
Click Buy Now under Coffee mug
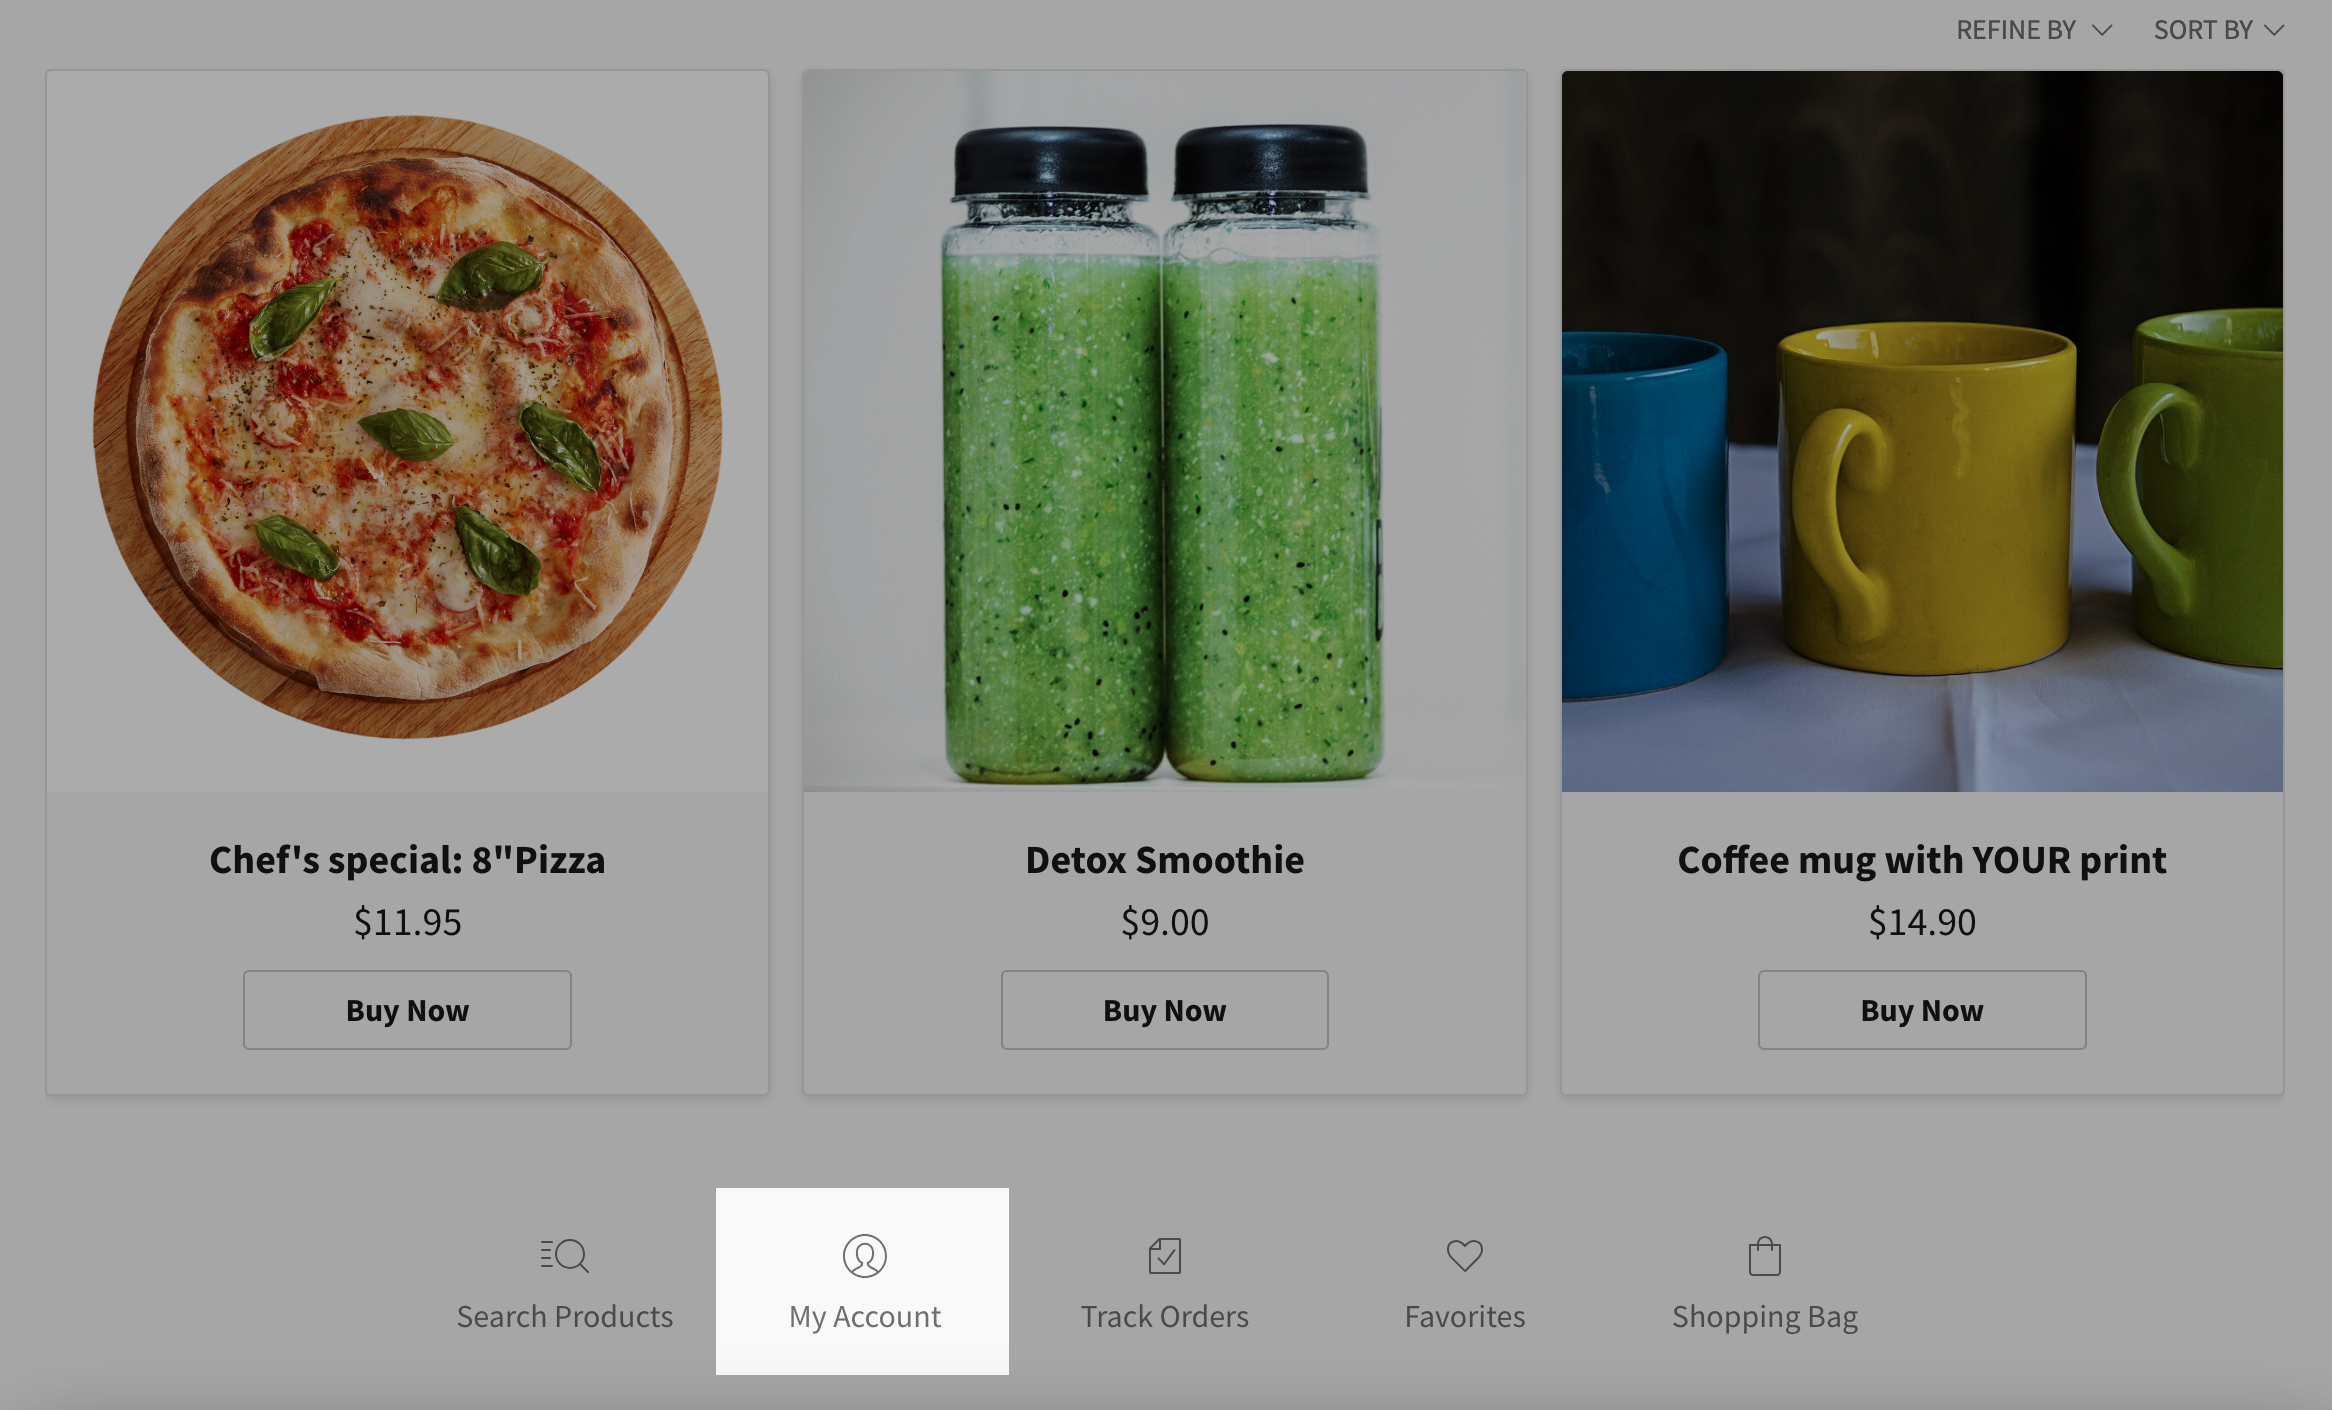coord(1921,1010)
